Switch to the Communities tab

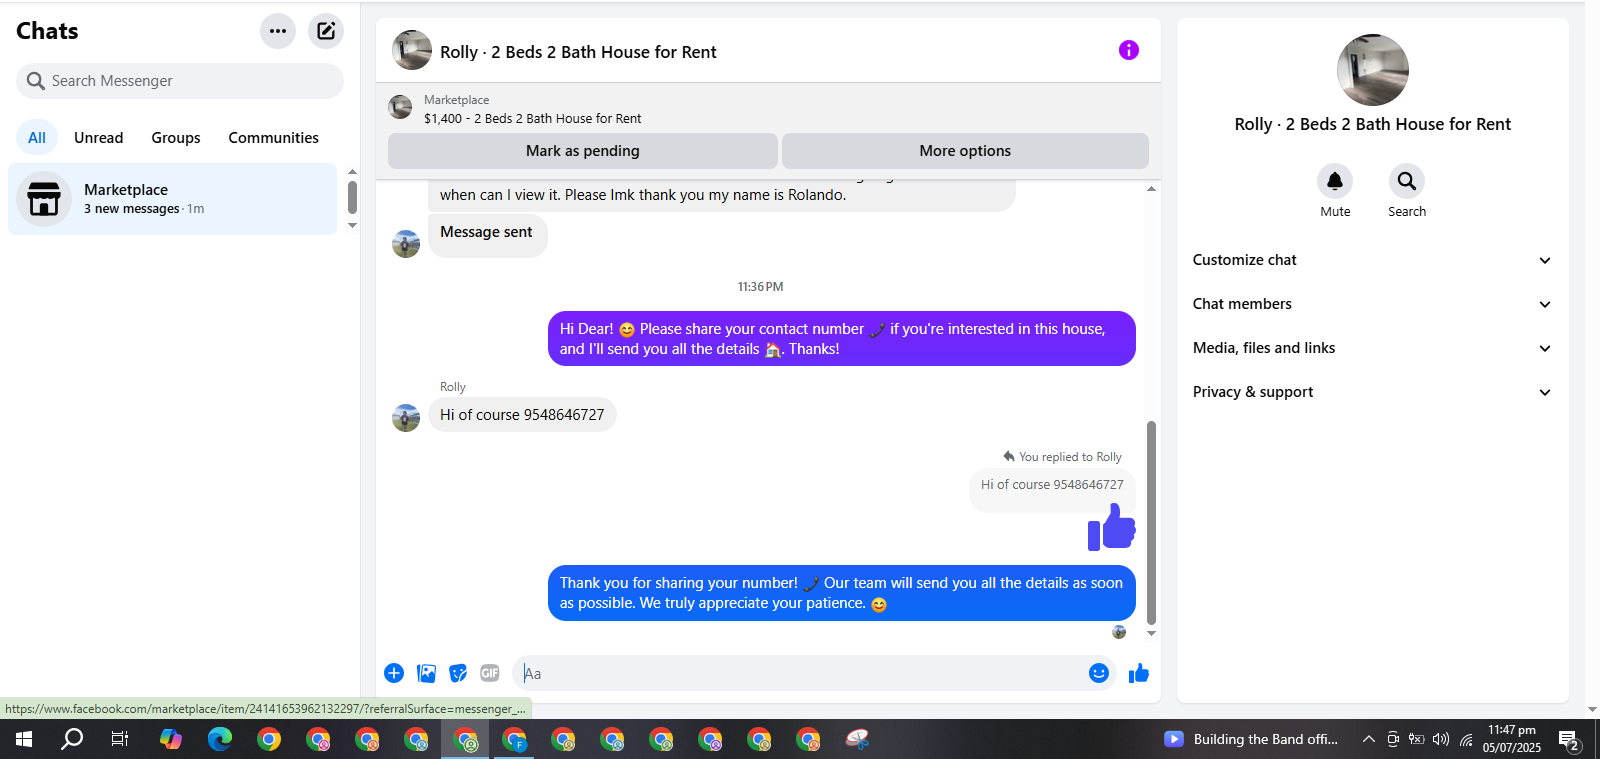click(273, 138)
